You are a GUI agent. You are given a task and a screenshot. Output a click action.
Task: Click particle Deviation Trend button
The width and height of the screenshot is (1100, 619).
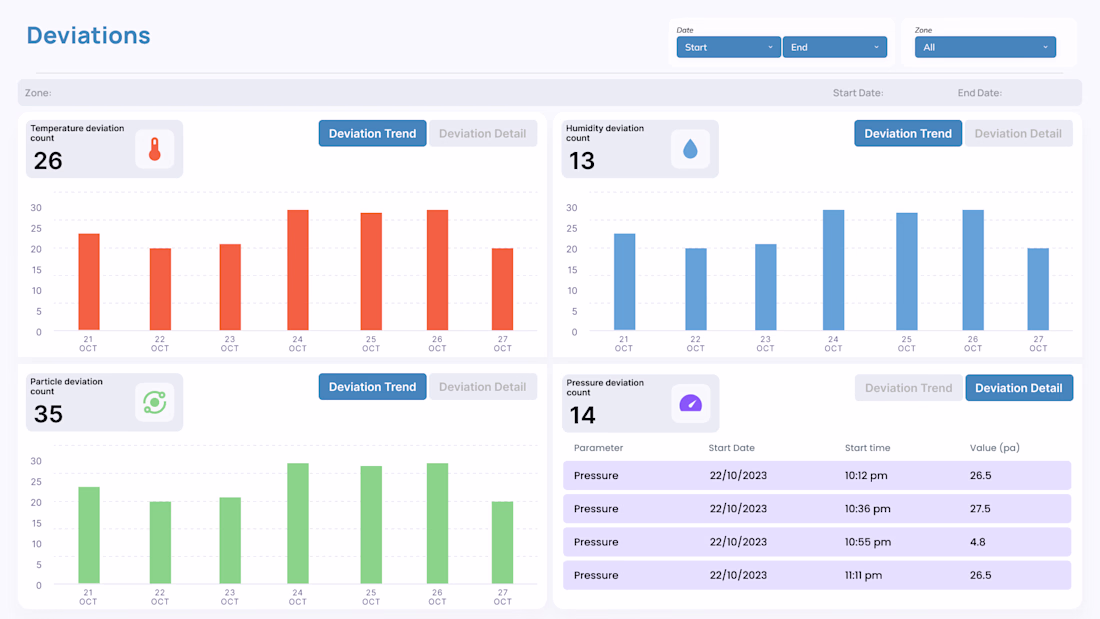[x=373, y=387]
